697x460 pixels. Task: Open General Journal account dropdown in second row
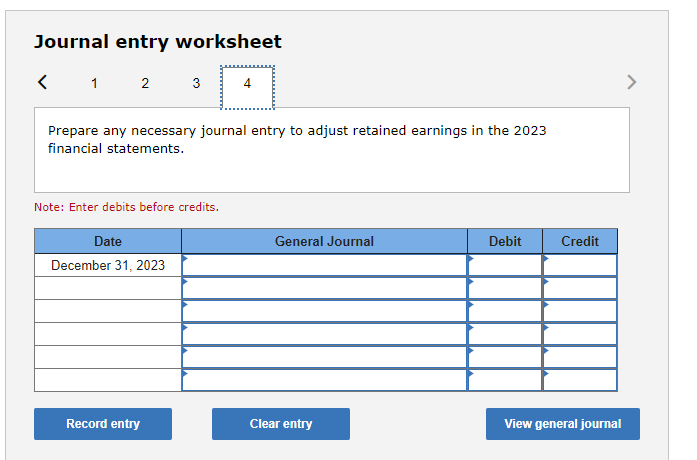point(324,288)
